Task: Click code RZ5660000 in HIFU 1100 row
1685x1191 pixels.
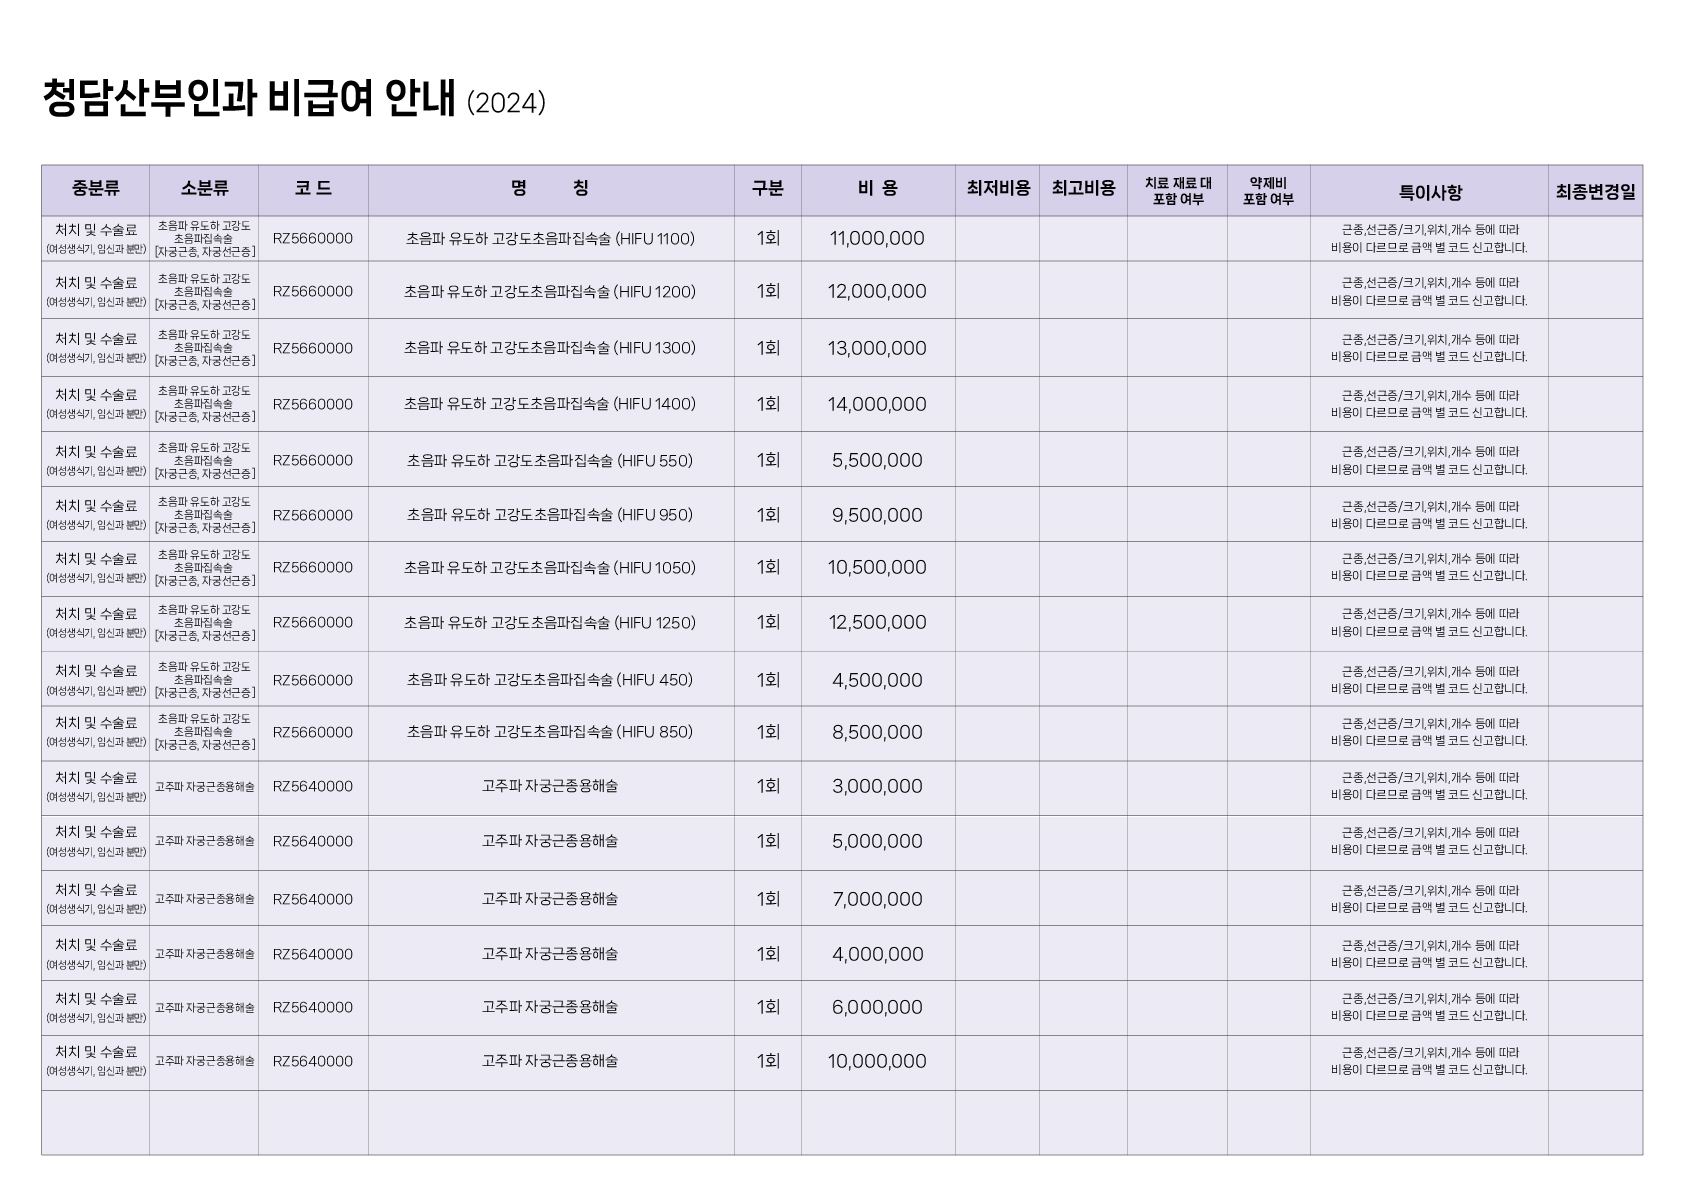Action: [313, 238]
